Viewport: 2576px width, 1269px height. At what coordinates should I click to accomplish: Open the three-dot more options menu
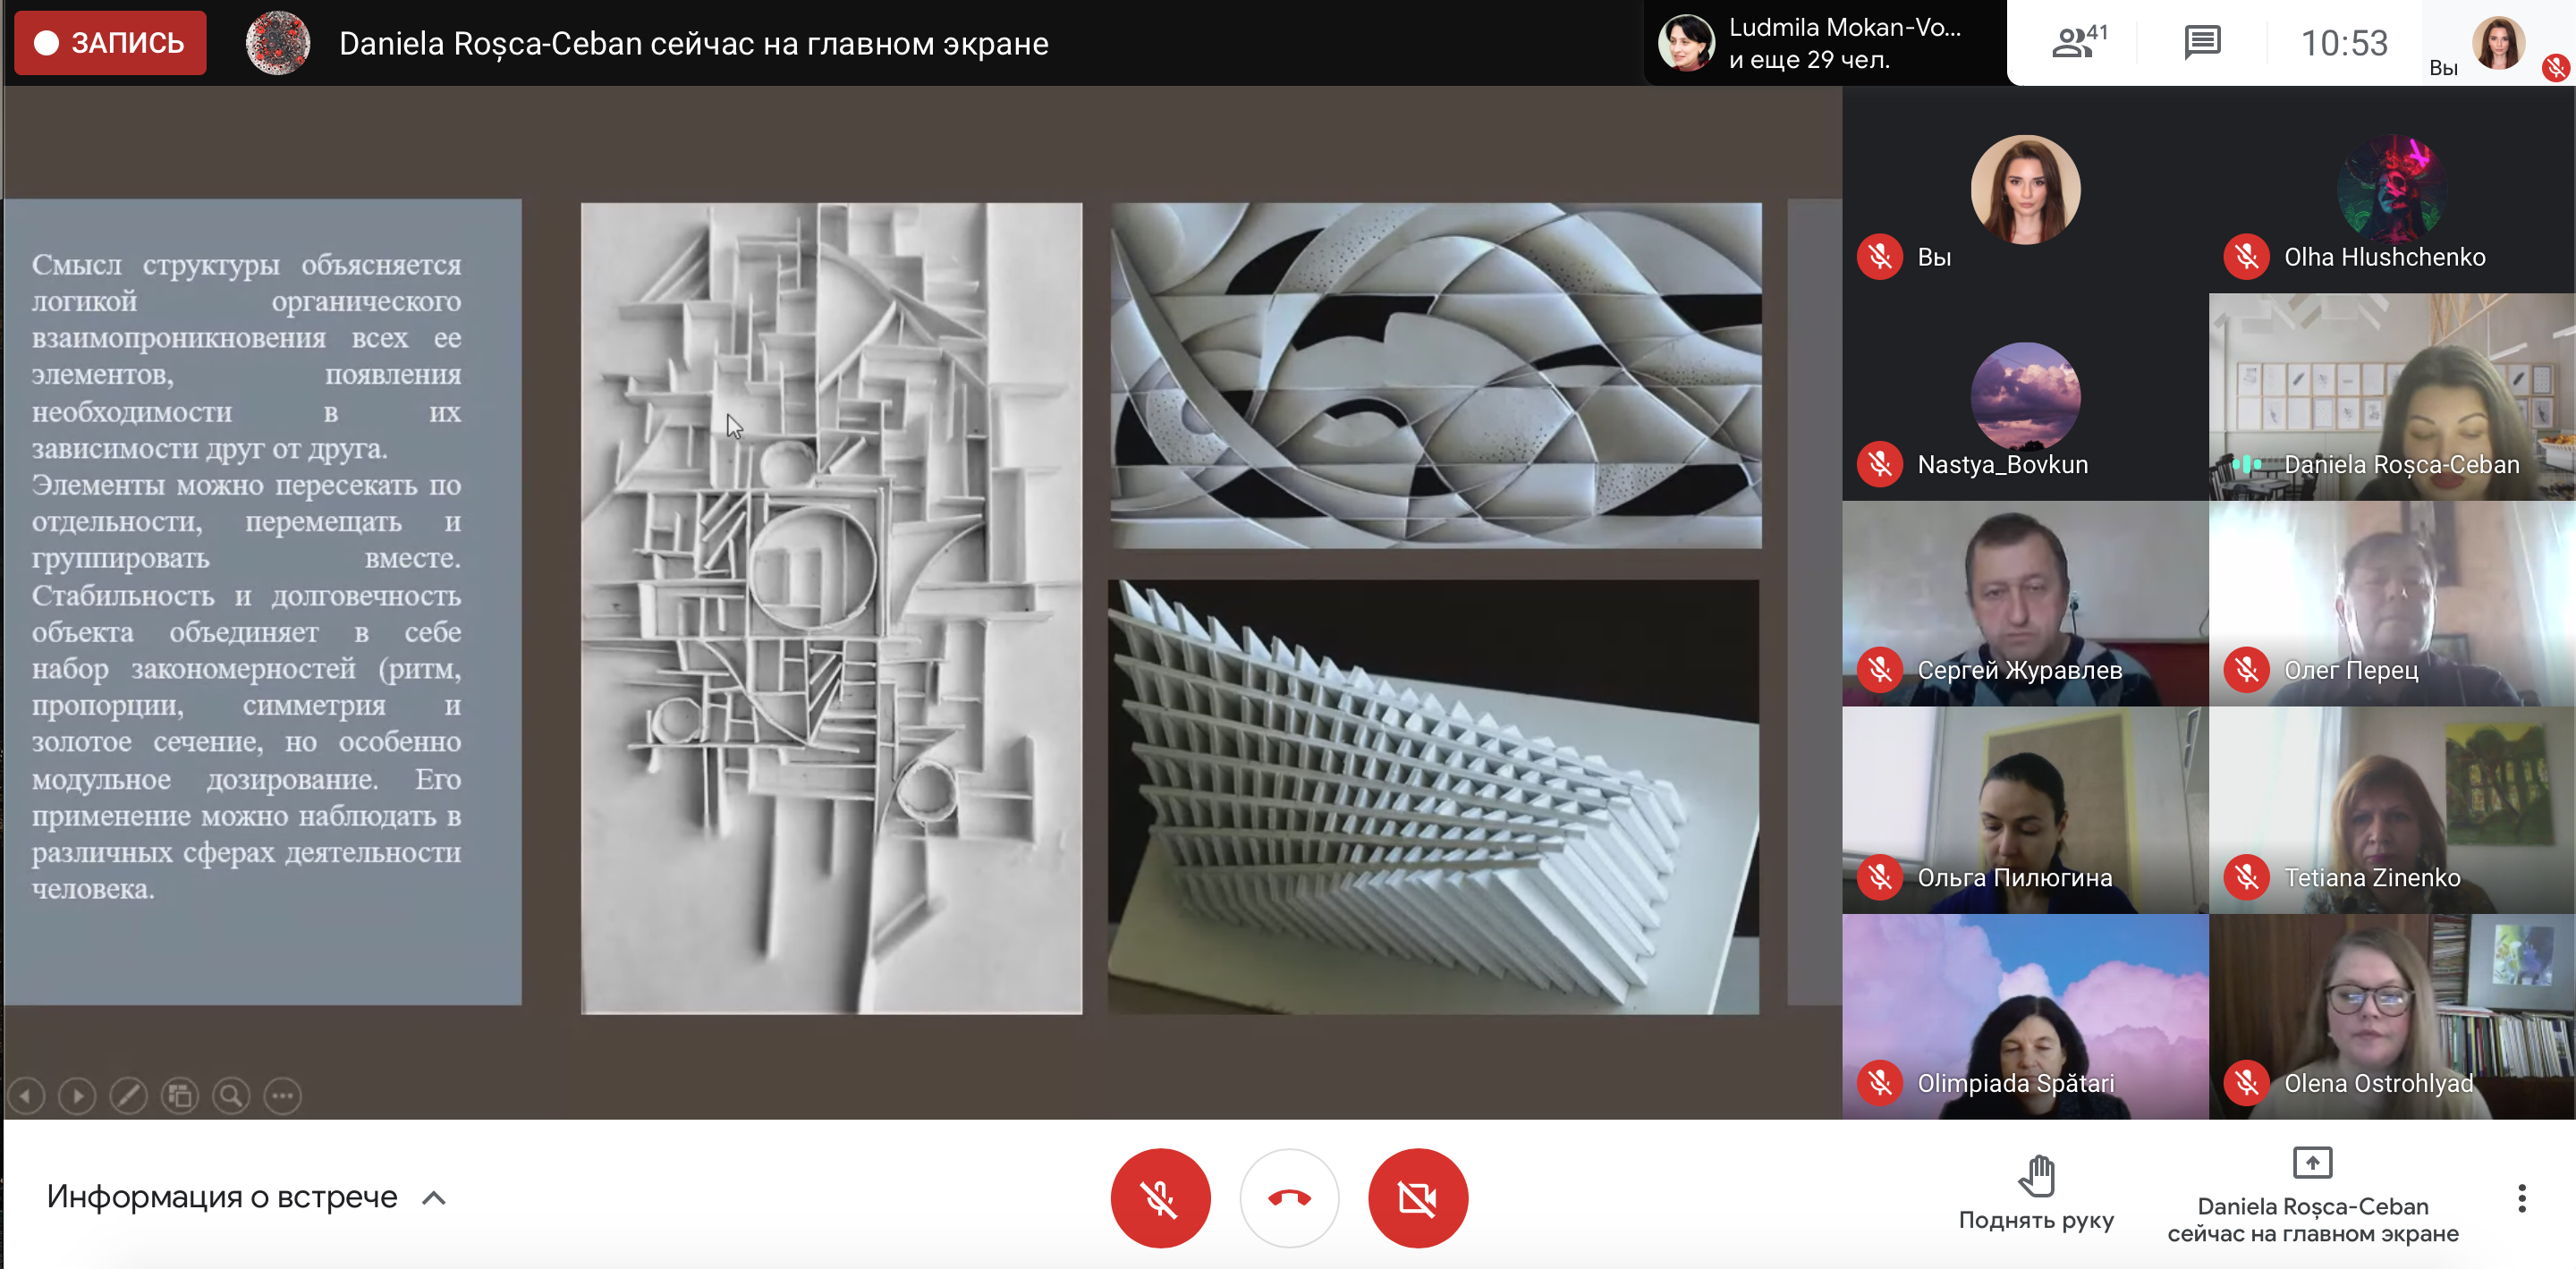pyautogui.click(x=2521, y=1197)
